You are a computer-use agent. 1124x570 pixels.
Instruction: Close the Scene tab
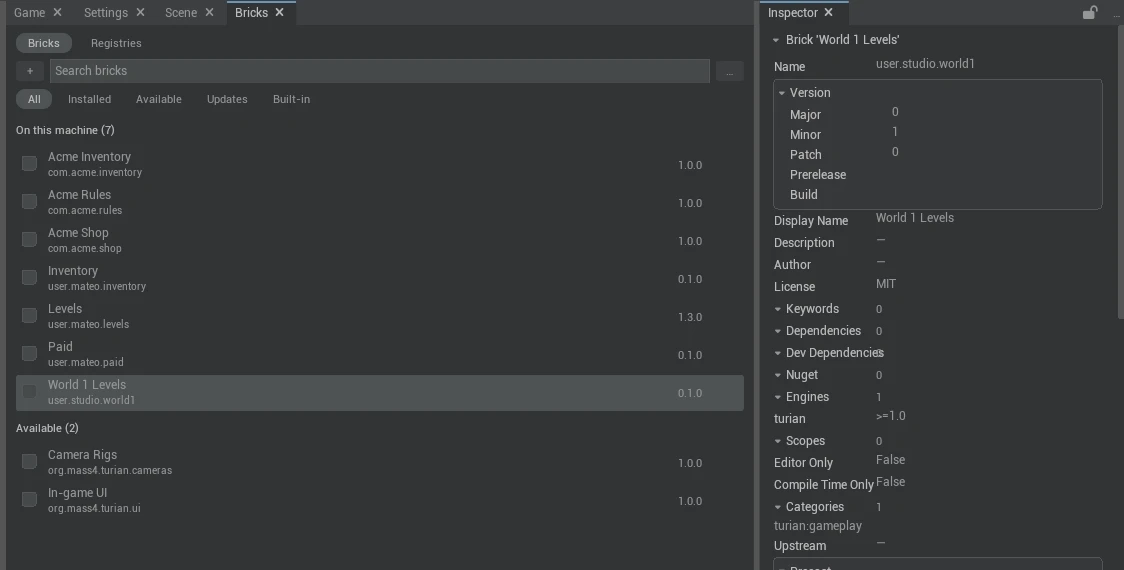pos(209,12)
